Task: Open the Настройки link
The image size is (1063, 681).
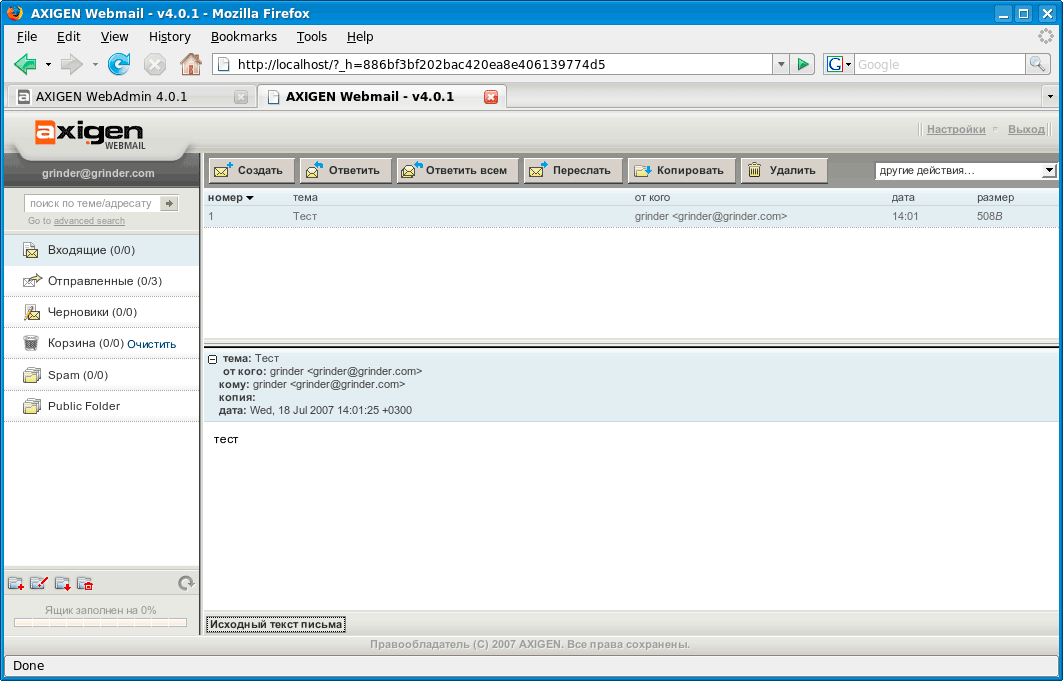Action: coord(956,129)
